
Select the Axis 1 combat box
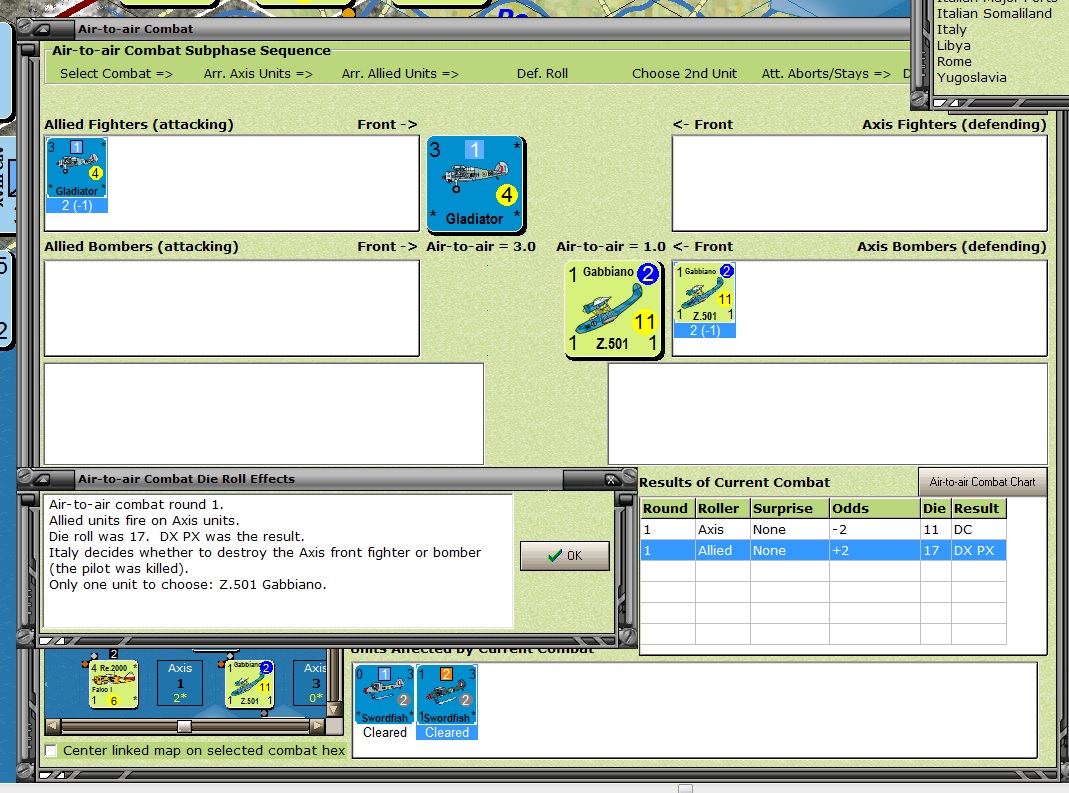click(x=180, y=683)
